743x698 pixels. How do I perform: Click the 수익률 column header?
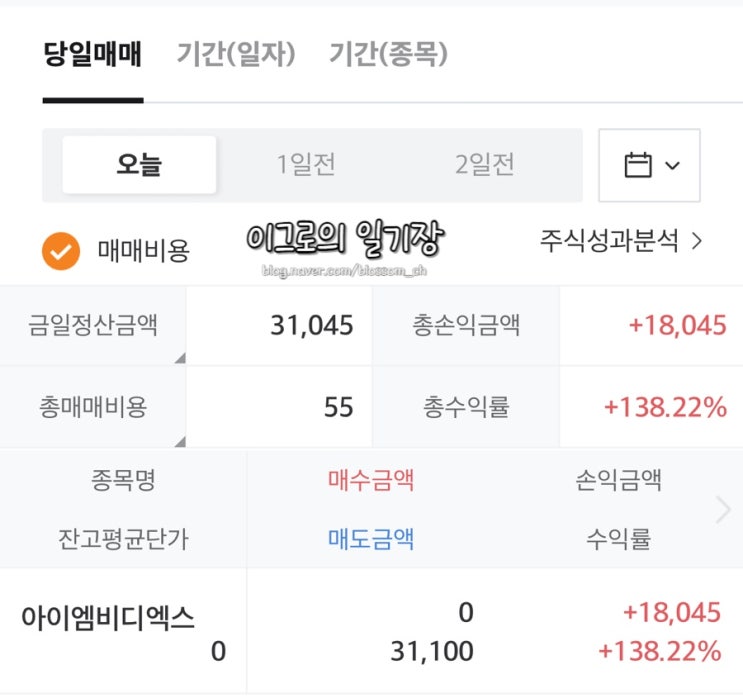pyautogui.click(x=618, y=540)
